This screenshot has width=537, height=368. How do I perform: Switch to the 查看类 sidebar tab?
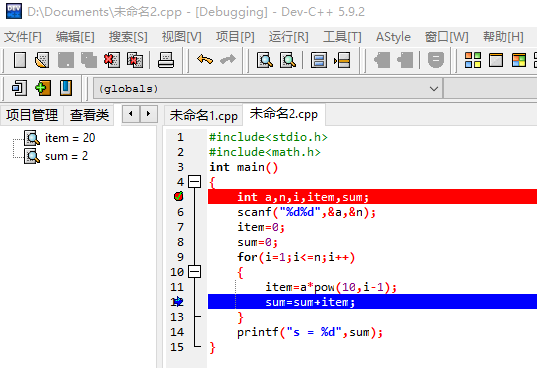point(89,115)
